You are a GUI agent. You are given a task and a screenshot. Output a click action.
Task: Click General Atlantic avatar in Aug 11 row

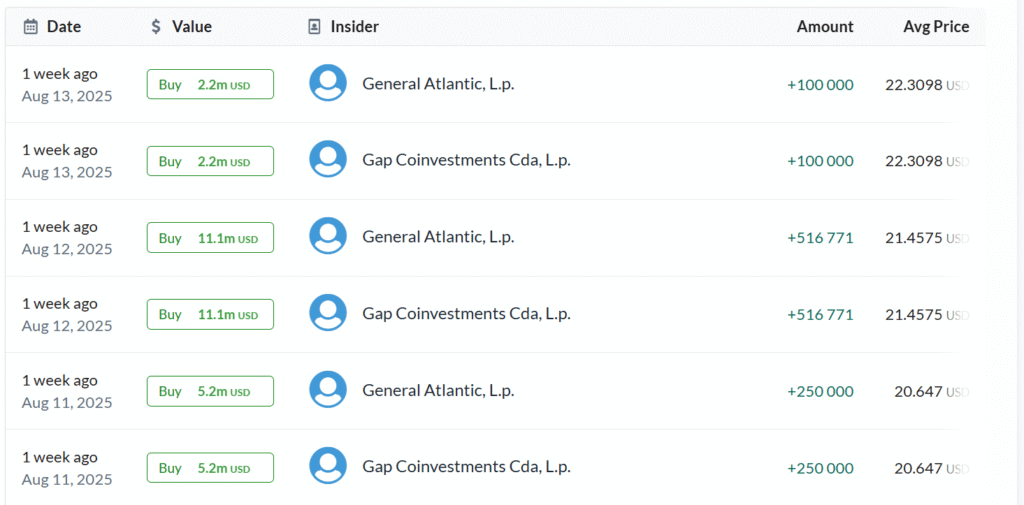(328, 390)
